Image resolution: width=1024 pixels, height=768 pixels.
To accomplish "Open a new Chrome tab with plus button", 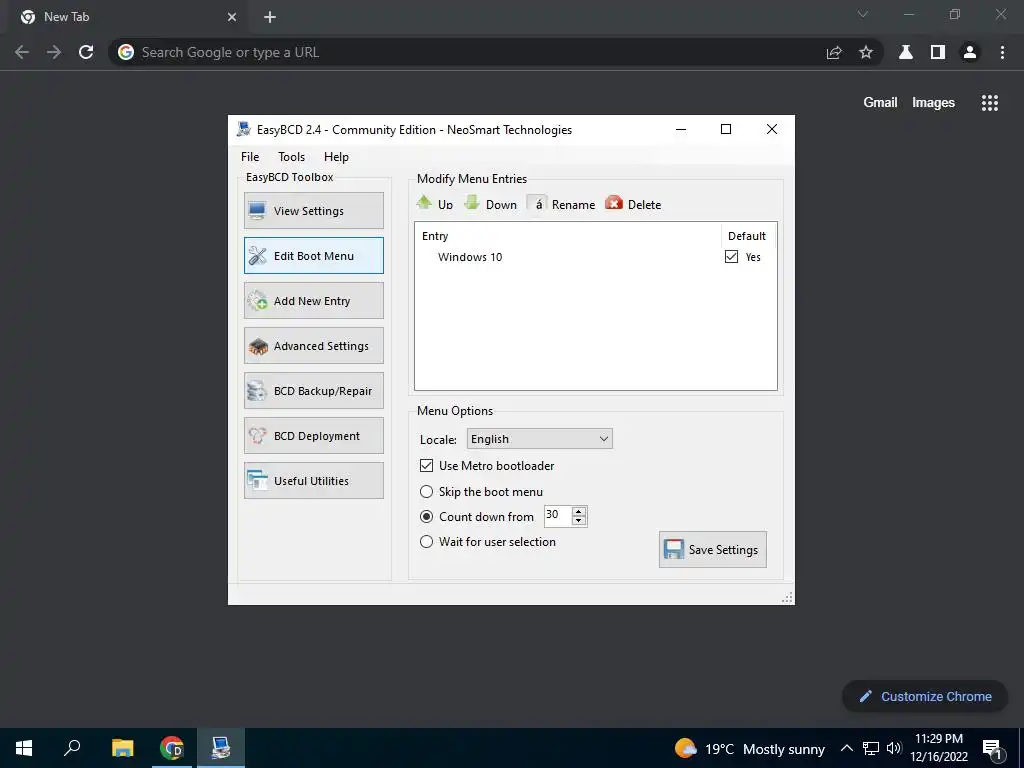I will coord(270,17).
